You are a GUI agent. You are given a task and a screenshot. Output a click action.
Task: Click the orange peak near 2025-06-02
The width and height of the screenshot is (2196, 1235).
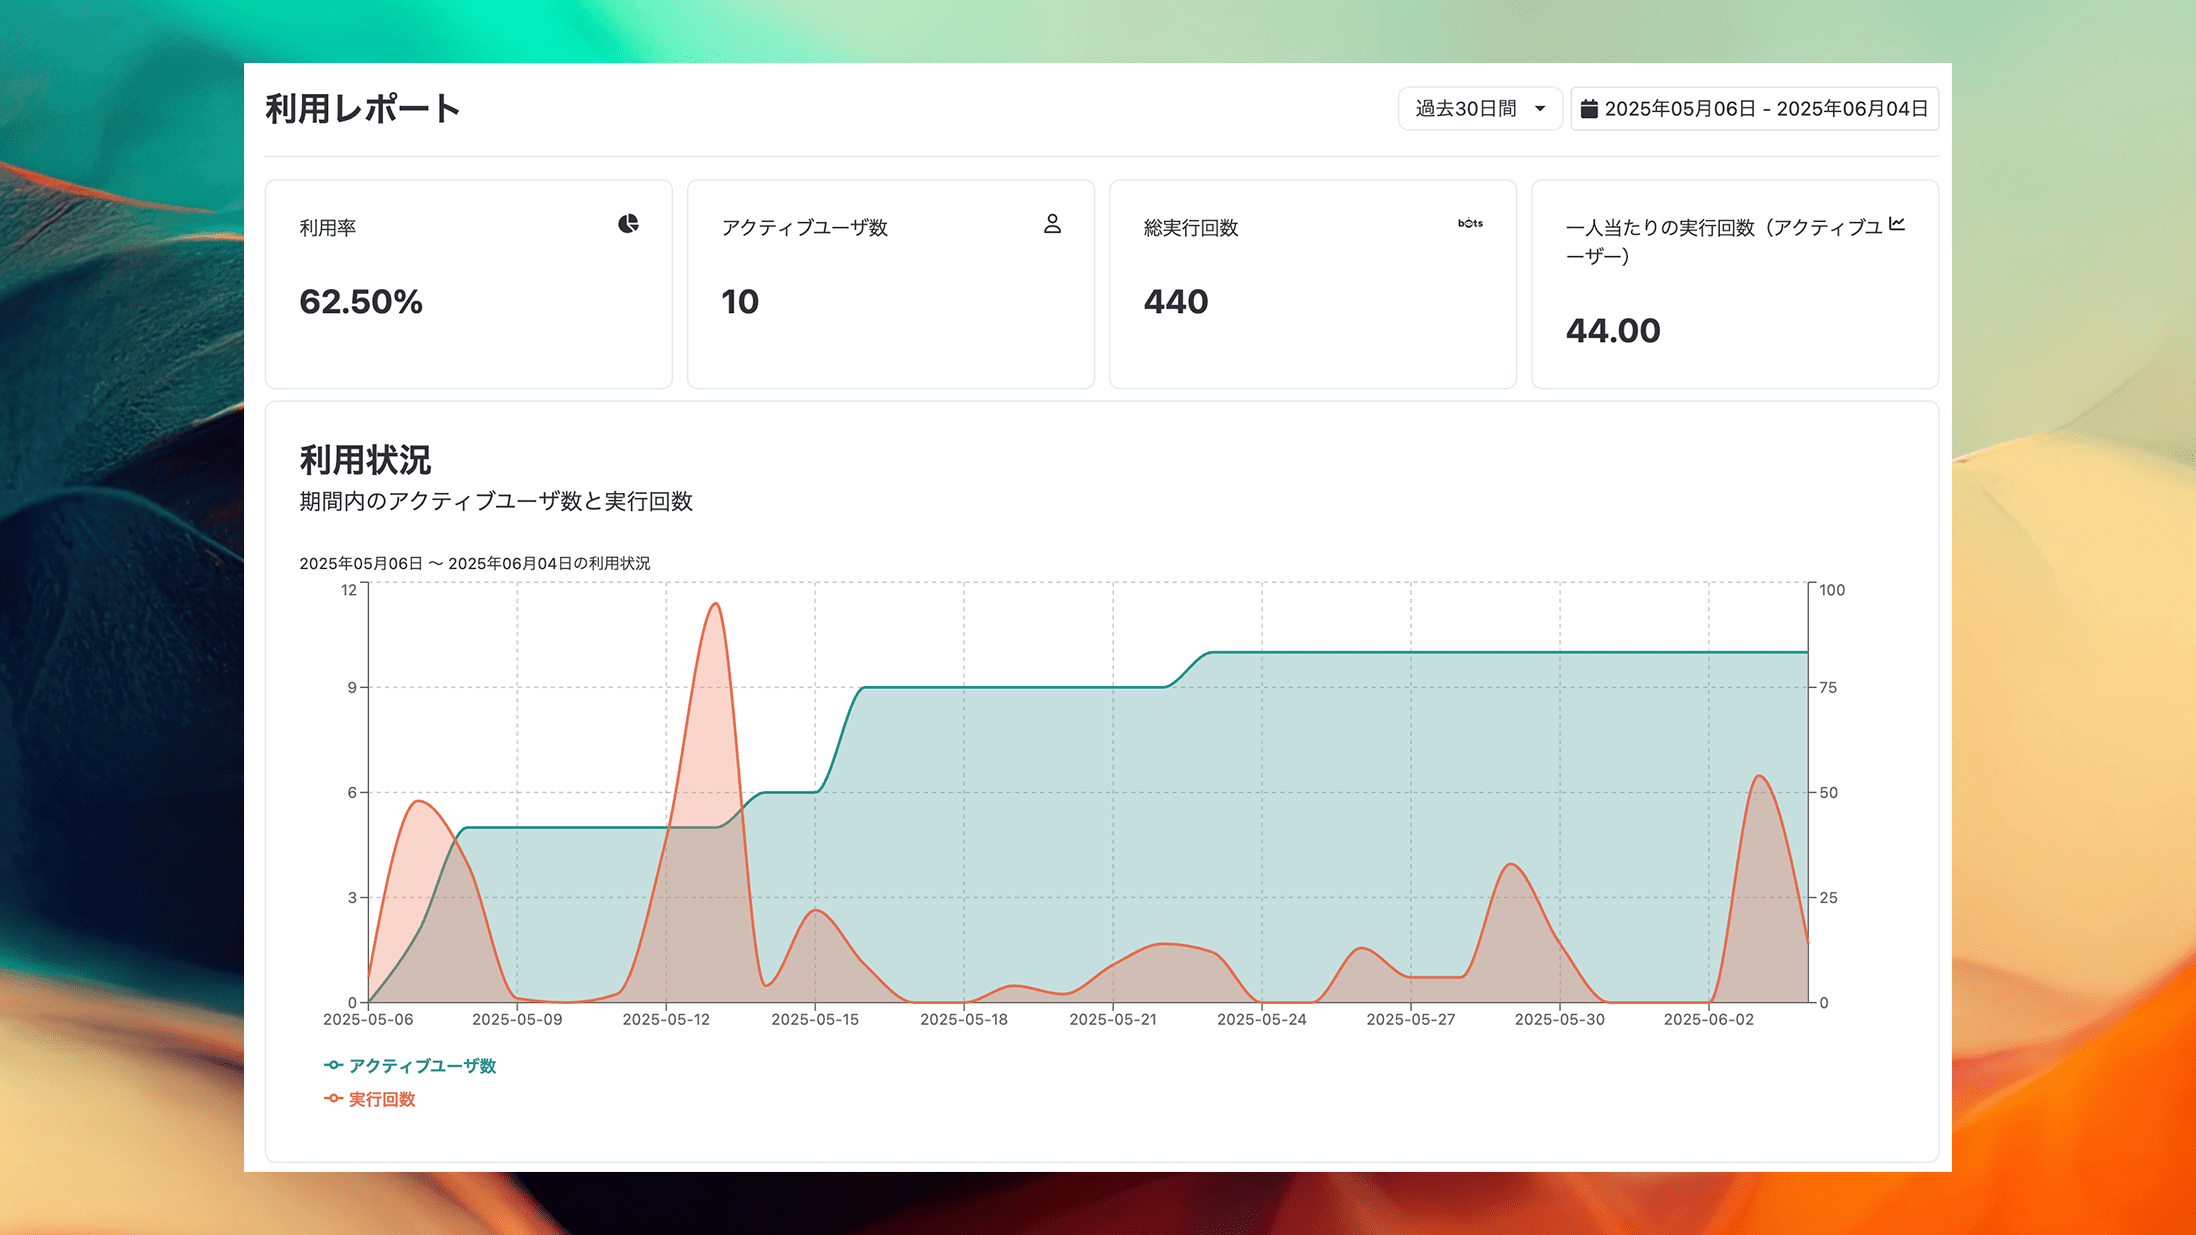click(1758, 777)
